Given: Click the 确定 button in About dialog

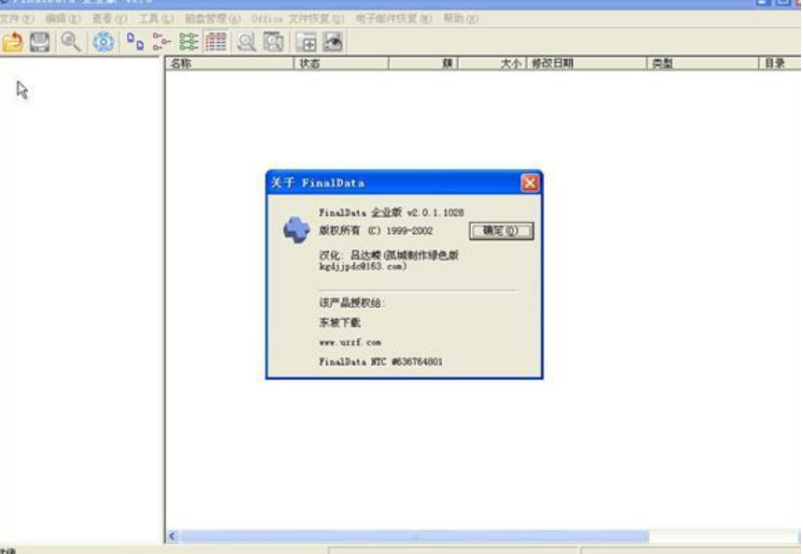Looking at the screenshot, I should 501,231.
